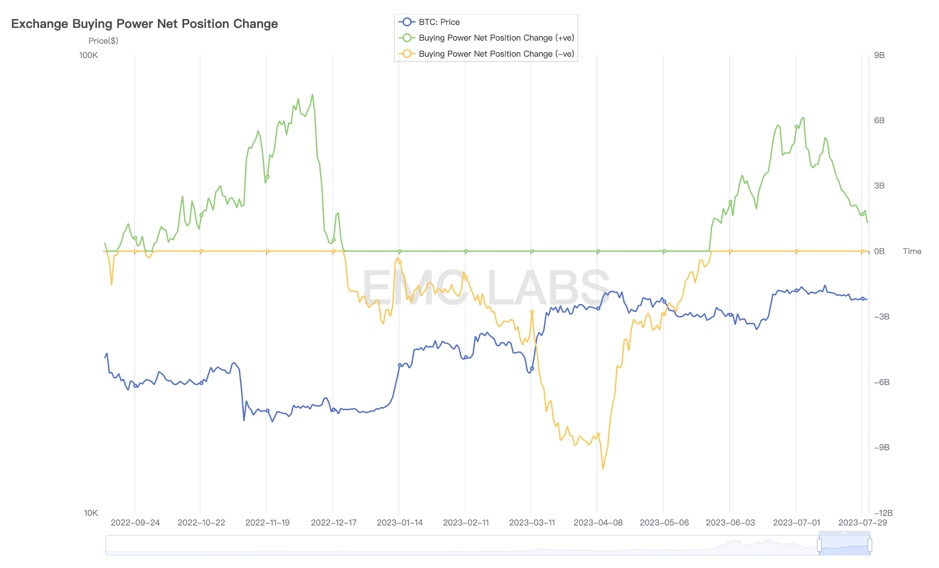Click the unselected left portion of zoom bar

(461, 545)
